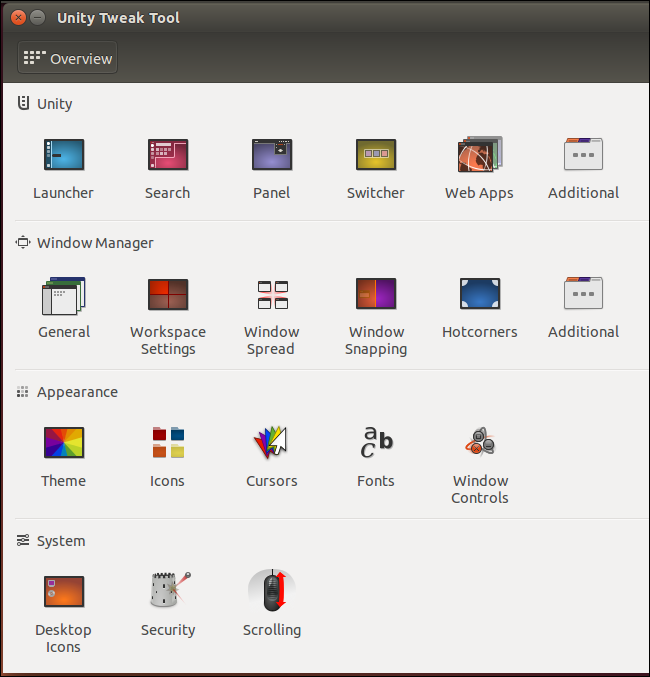Open the Web Apps settings icon
The height and width of the screenshot is (677, 650).
[x=480, y=154]
